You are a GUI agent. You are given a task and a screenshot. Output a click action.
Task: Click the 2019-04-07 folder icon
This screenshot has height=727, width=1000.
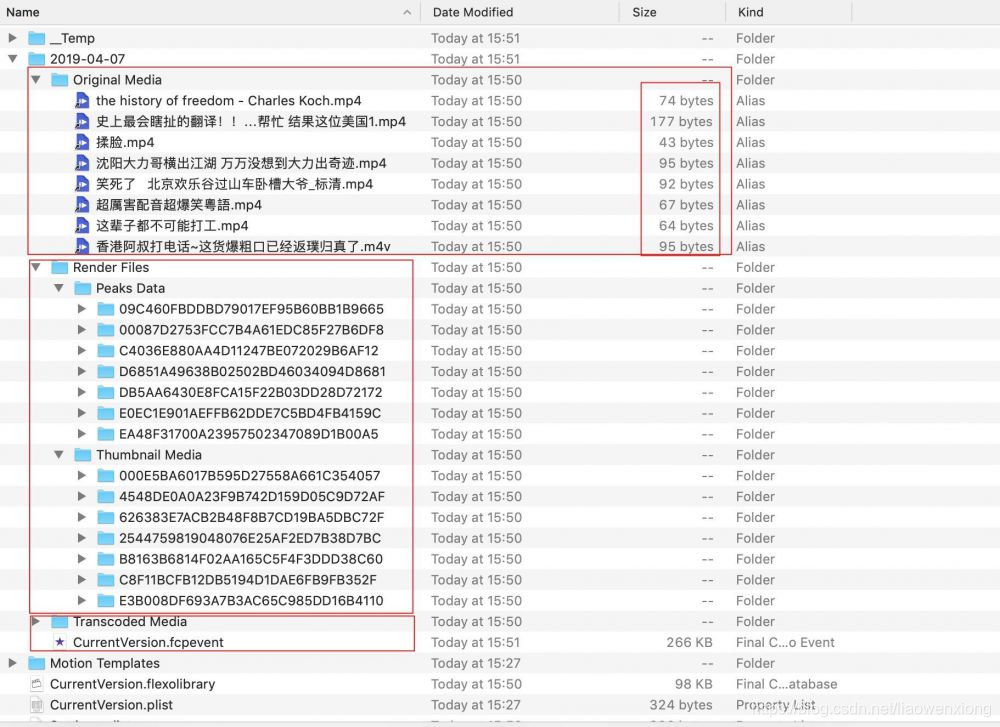click(x=37, y=59)
